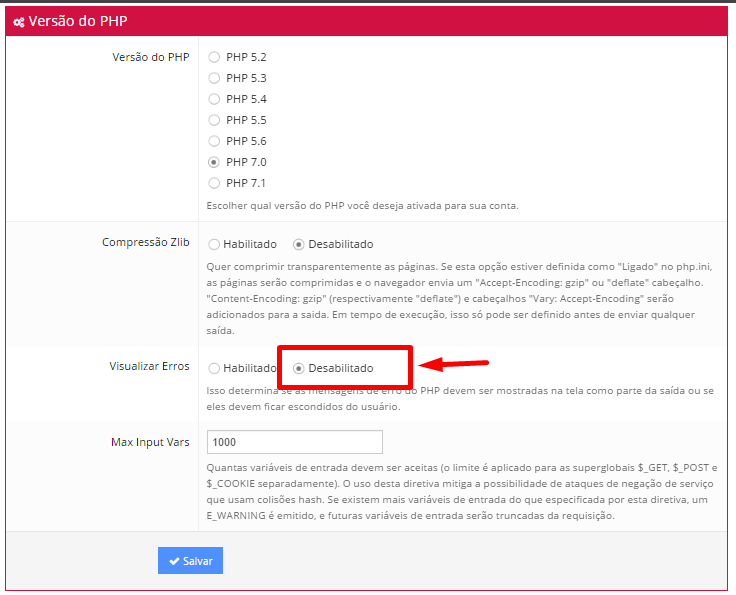Select the PHP 5.4 option
Viewport: 736px width, 595px height.
coord(214,99)
